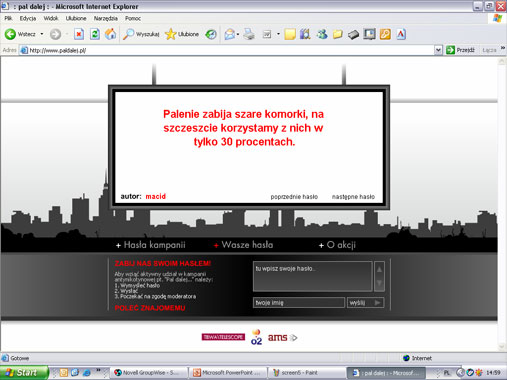Show the następne hasło slogan

pos(353,197)
